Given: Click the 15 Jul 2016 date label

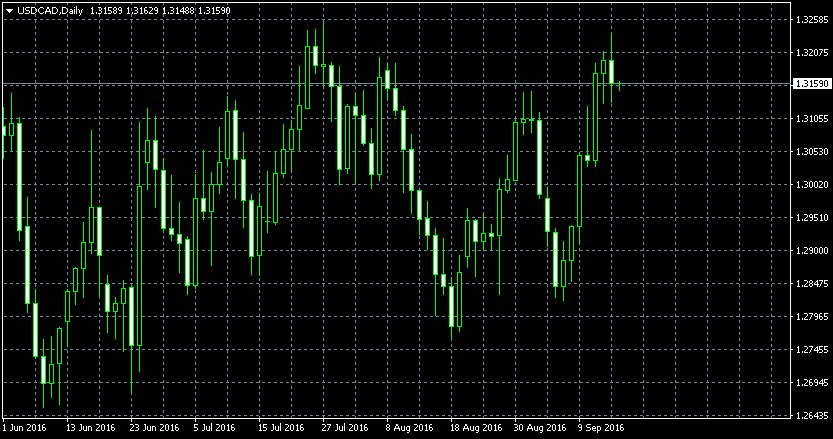Looking at the screenshot, I should pyautogui.click(x=281, y=427).
